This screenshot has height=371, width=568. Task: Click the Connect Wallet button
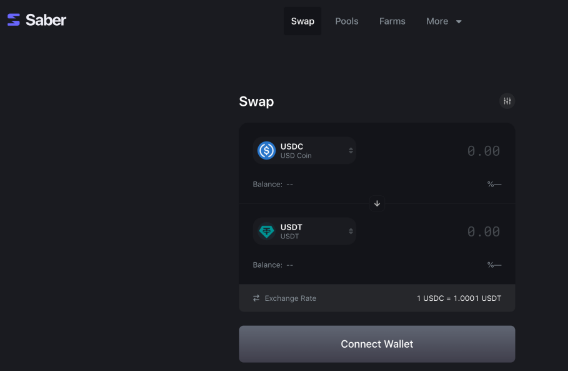[x=377, y=344]
